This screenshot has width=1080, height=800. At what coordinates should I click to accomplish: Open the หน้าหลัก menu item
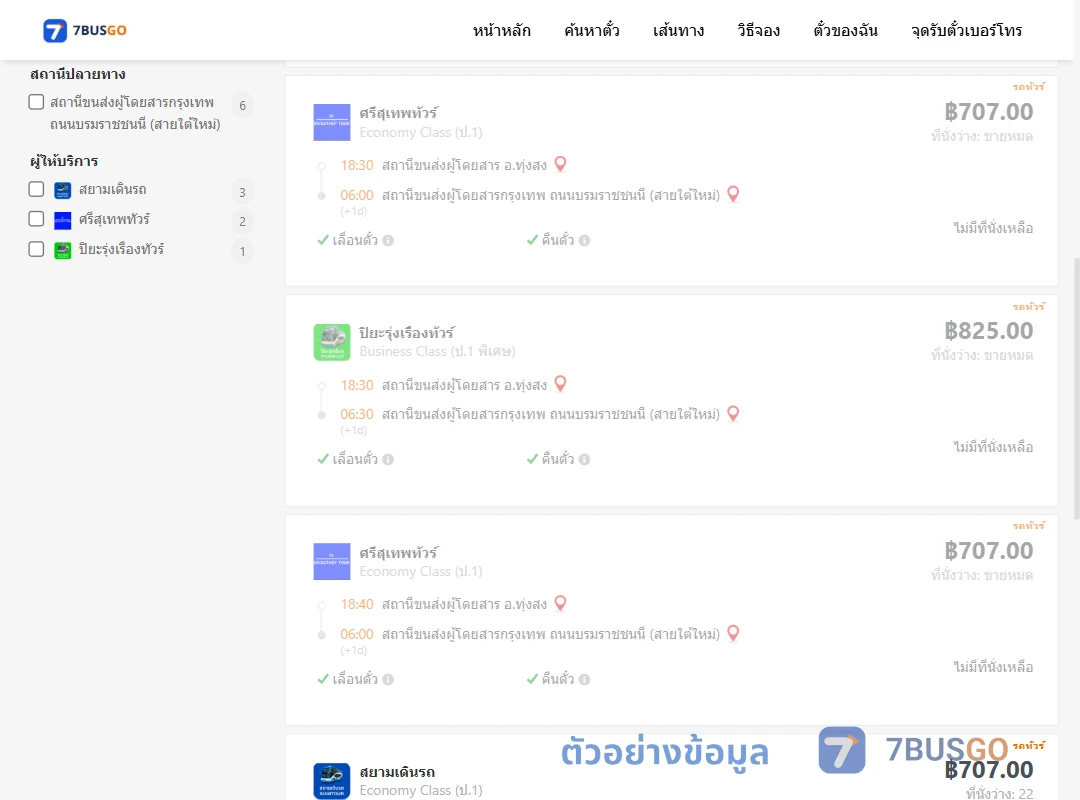point(501,30)
